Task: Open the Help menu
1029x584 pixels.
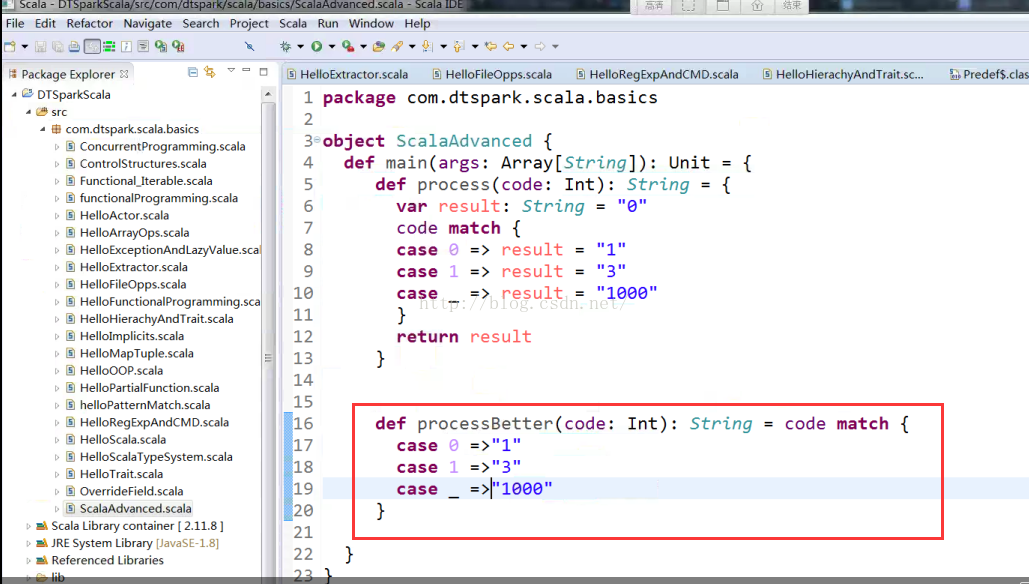Action: [417, 24]
